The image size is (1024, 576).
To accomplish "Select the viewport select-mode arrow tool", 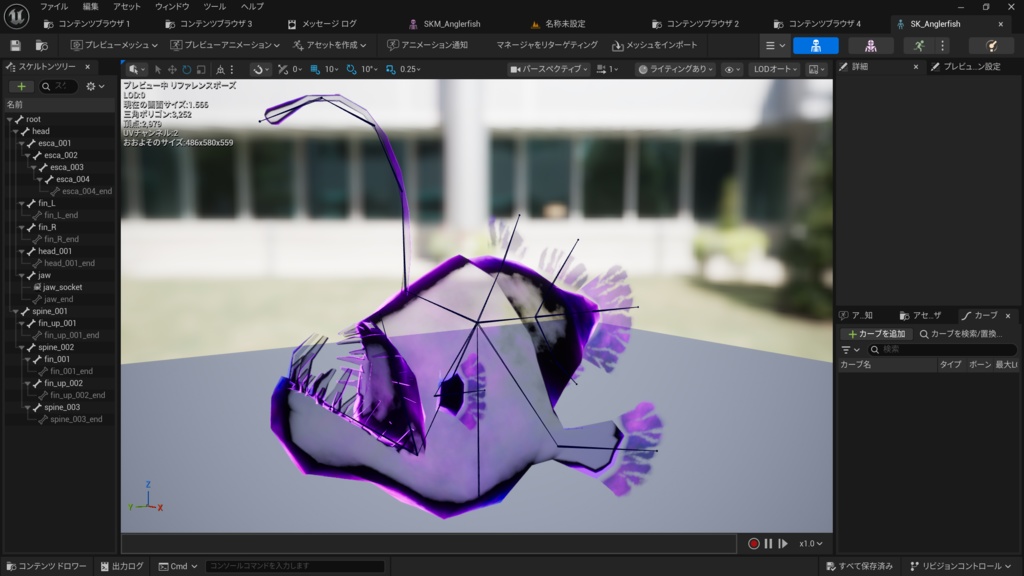I will 157,69.
